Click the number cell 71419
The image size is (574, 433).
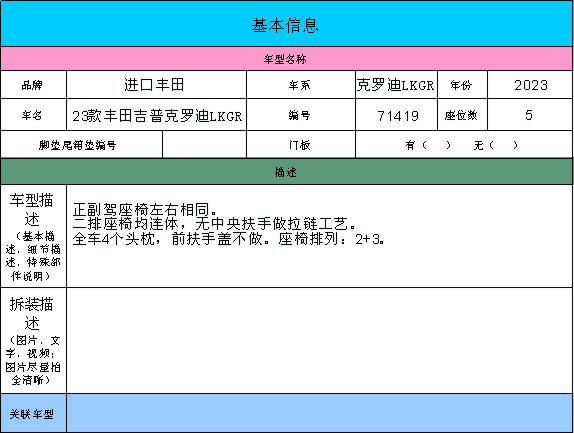(x=396, y=115)
